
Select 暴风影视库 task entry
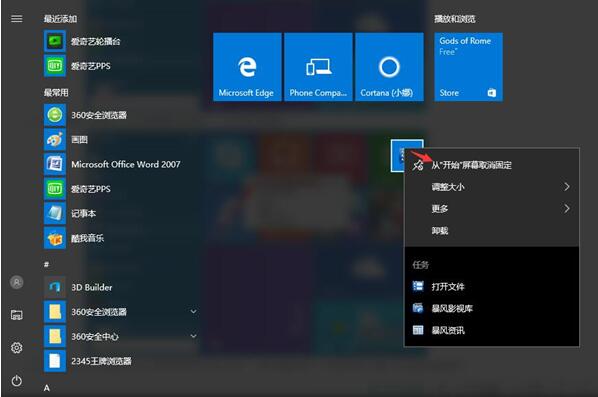492,308
